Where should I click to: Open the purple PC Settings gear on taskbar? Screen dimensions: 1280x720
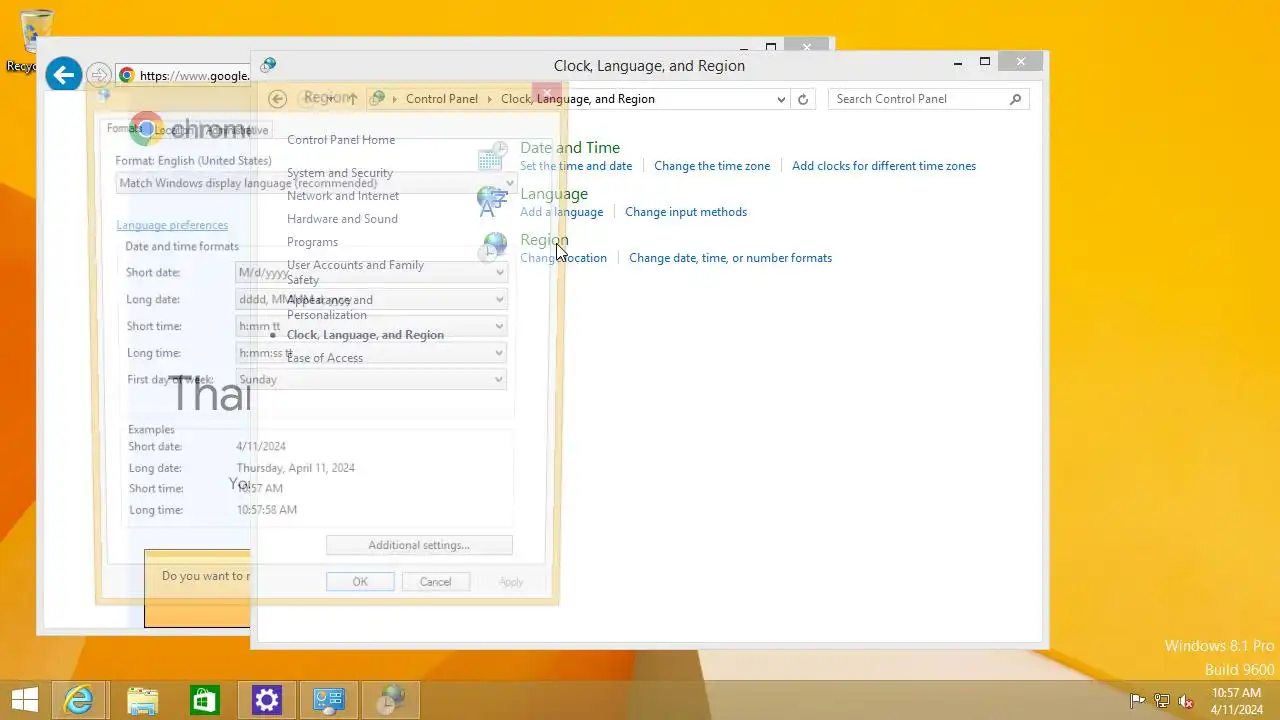267,700
